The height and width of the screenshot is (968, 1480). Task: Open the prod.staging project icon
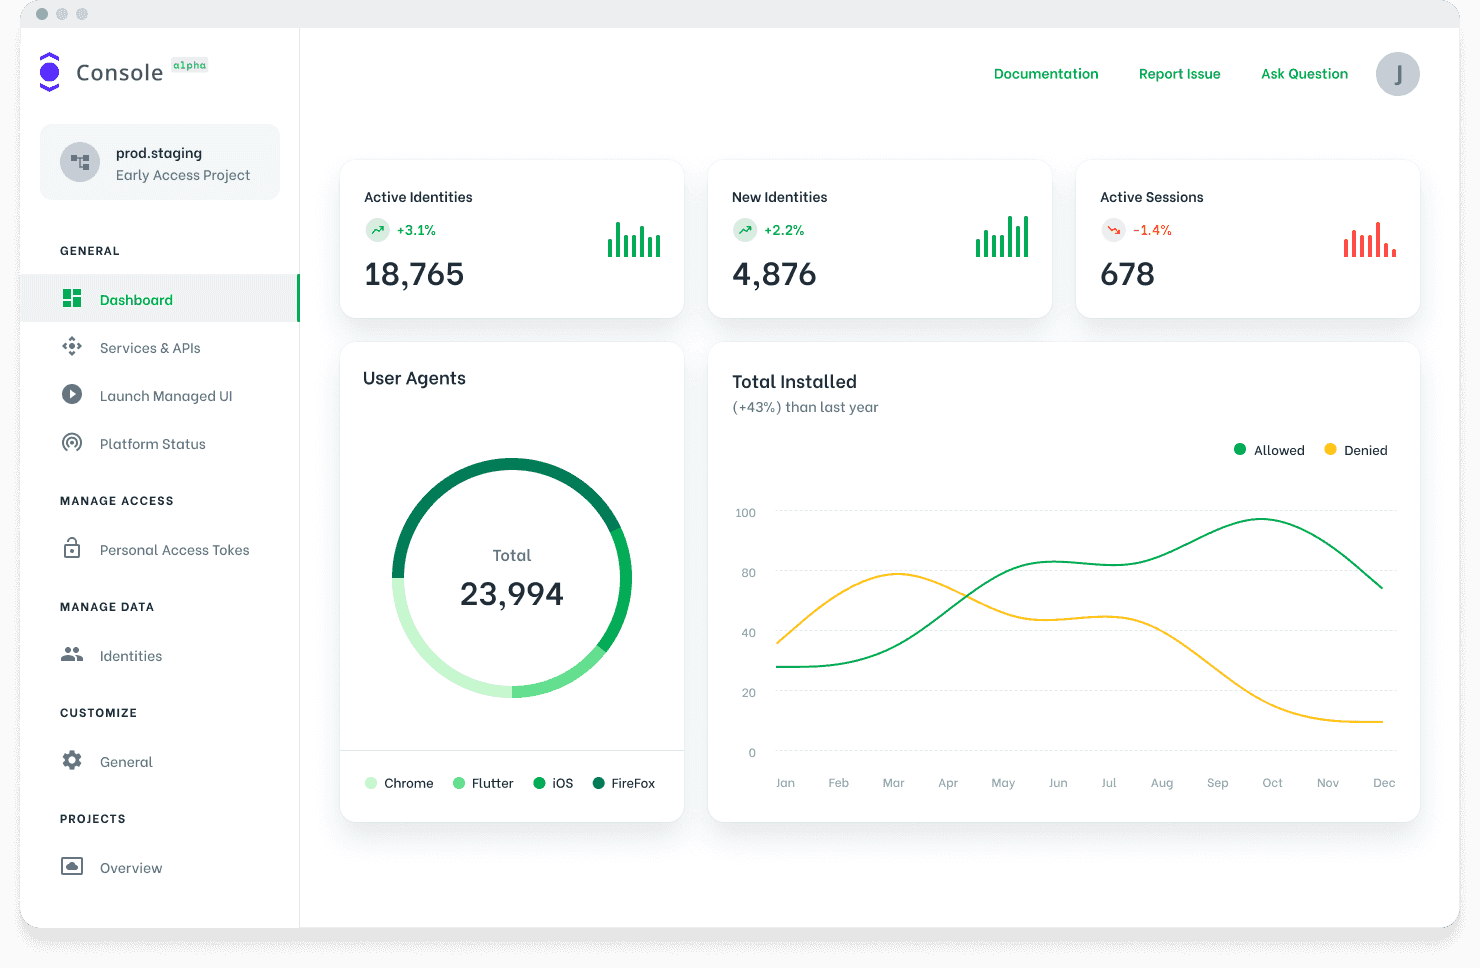(80, 162)
